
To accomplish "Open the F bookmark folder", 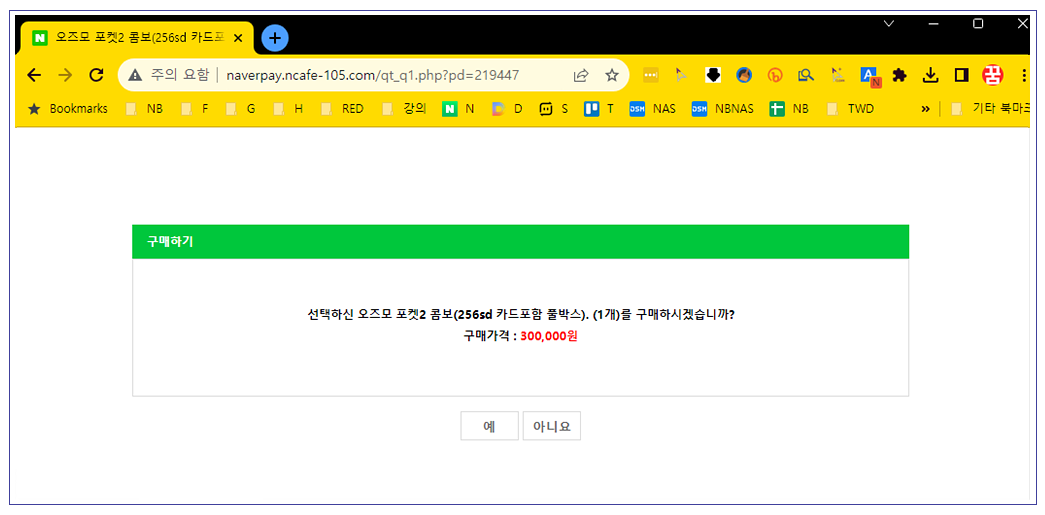I will pyautogui.click(x=194, y=109).
